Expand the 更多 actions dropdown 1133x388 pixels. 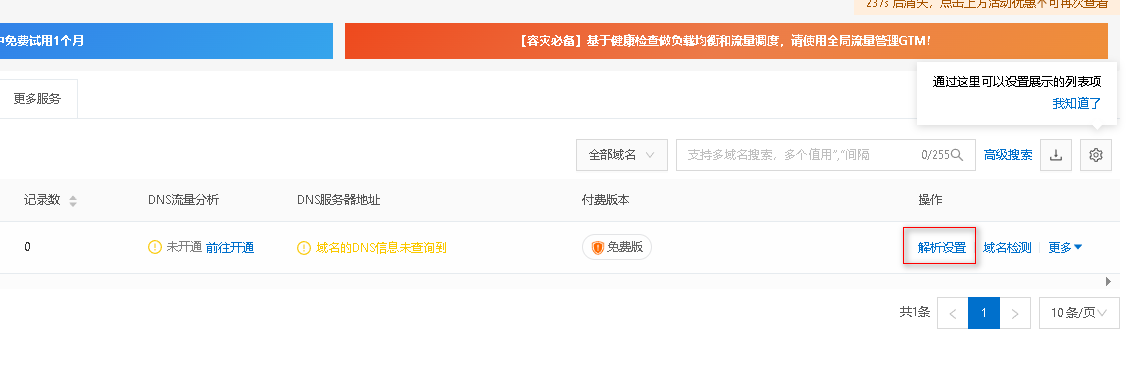[1065, 247]
